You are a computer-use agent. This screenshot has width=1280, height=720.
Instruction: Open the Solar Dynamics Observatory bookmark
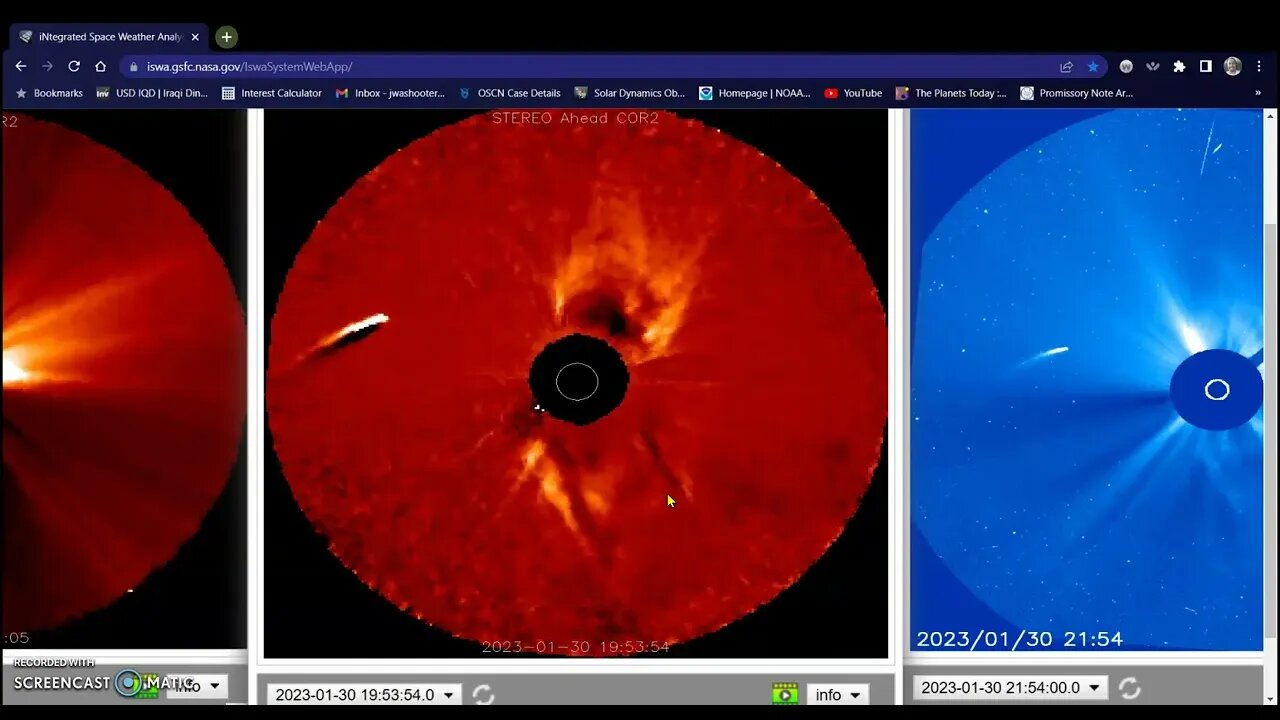tap(630, 93)
